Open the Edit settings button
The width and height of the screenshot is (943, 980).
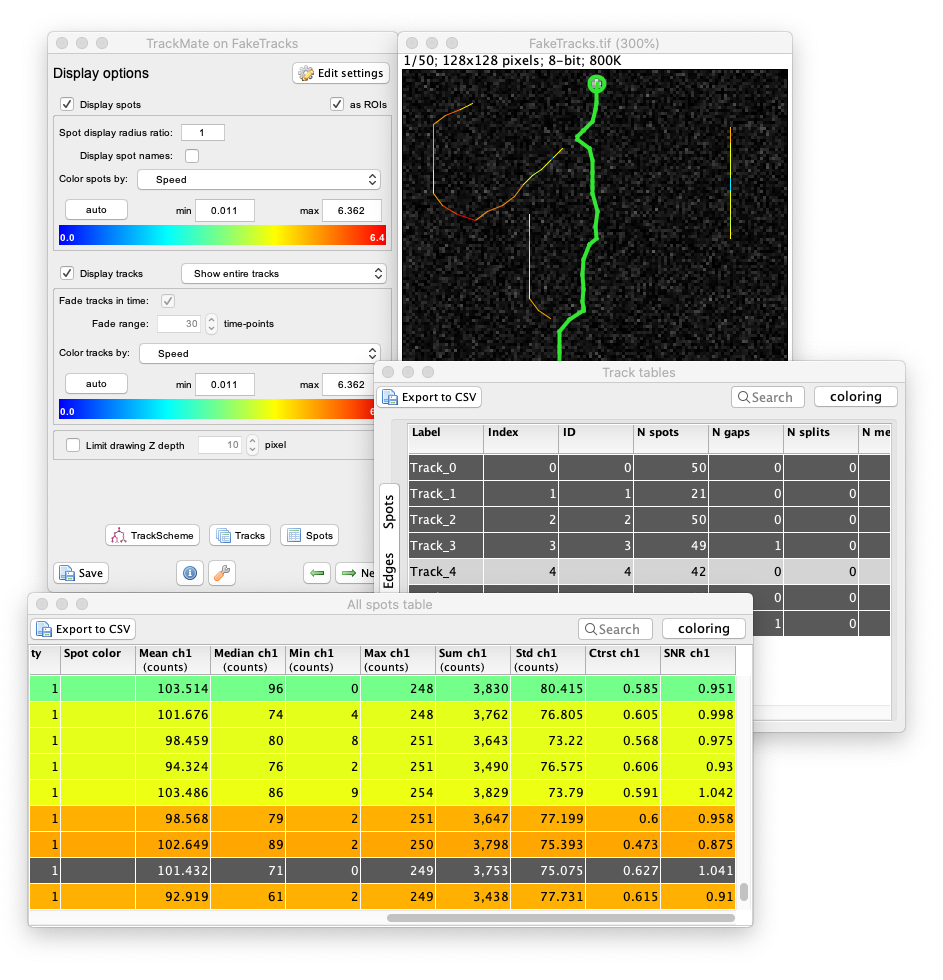(x=341, y=73)
